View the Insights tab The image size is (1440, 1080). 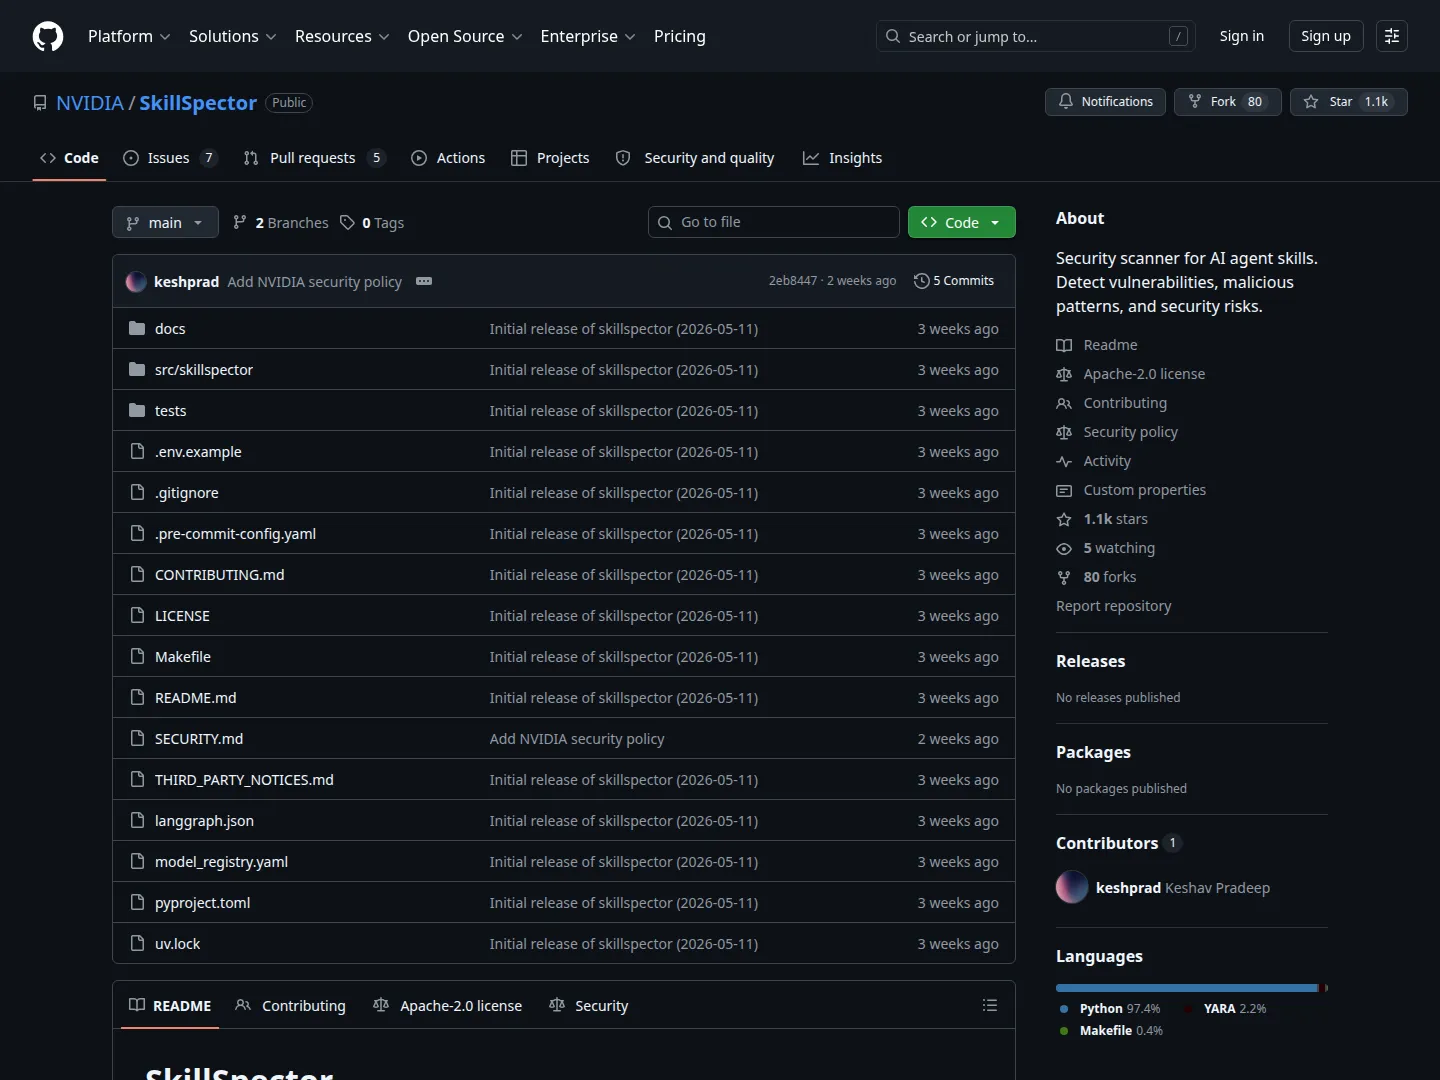(x=842, y=158)
